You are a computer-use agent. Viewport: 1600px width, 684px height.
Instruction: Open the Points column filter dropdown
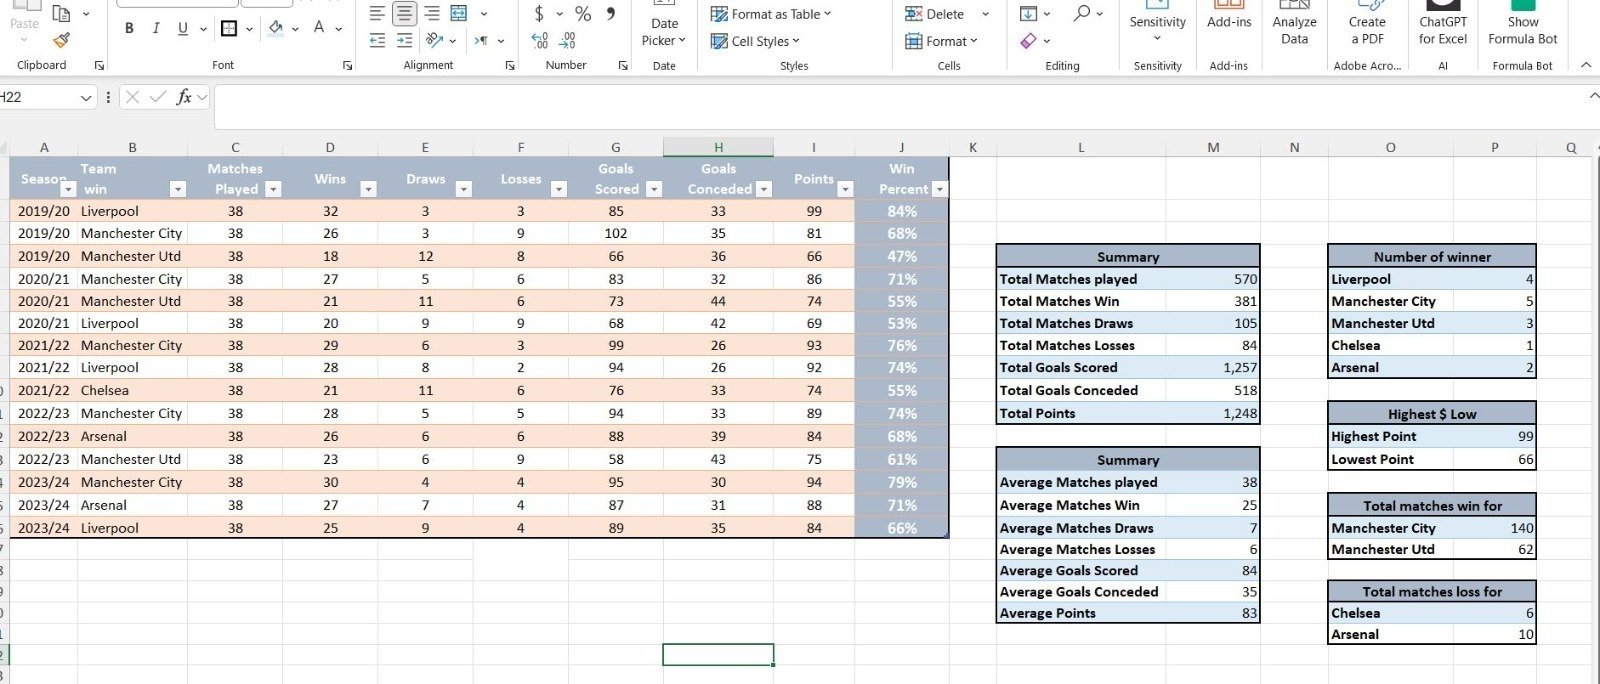[845, 189]
